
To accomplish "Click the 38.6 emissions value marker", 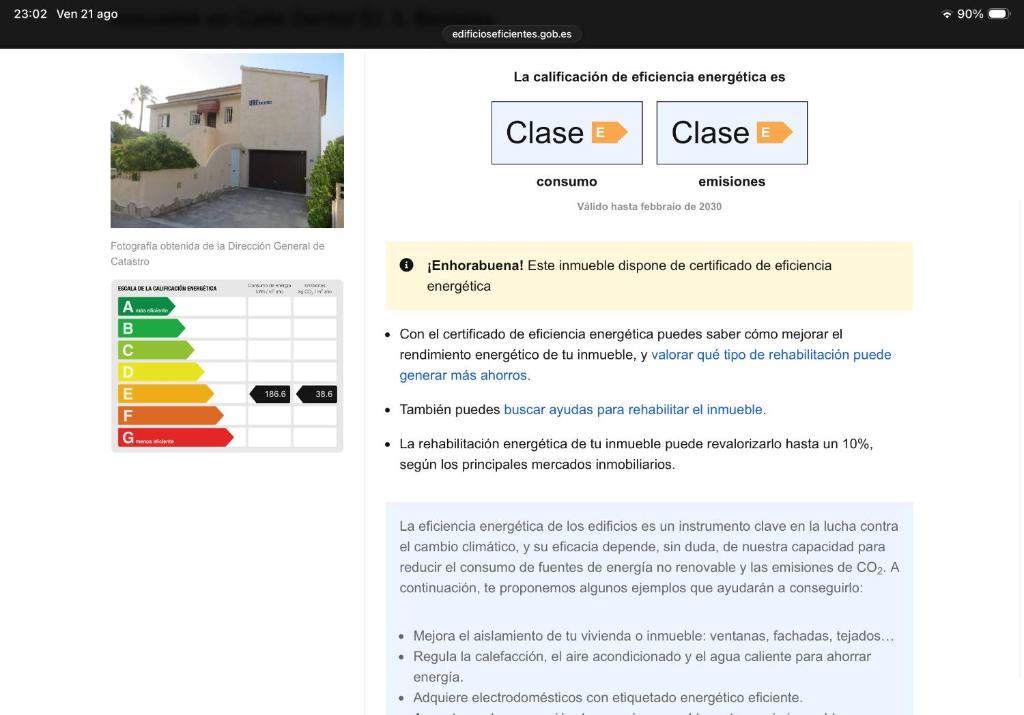I will click(317, 394).
